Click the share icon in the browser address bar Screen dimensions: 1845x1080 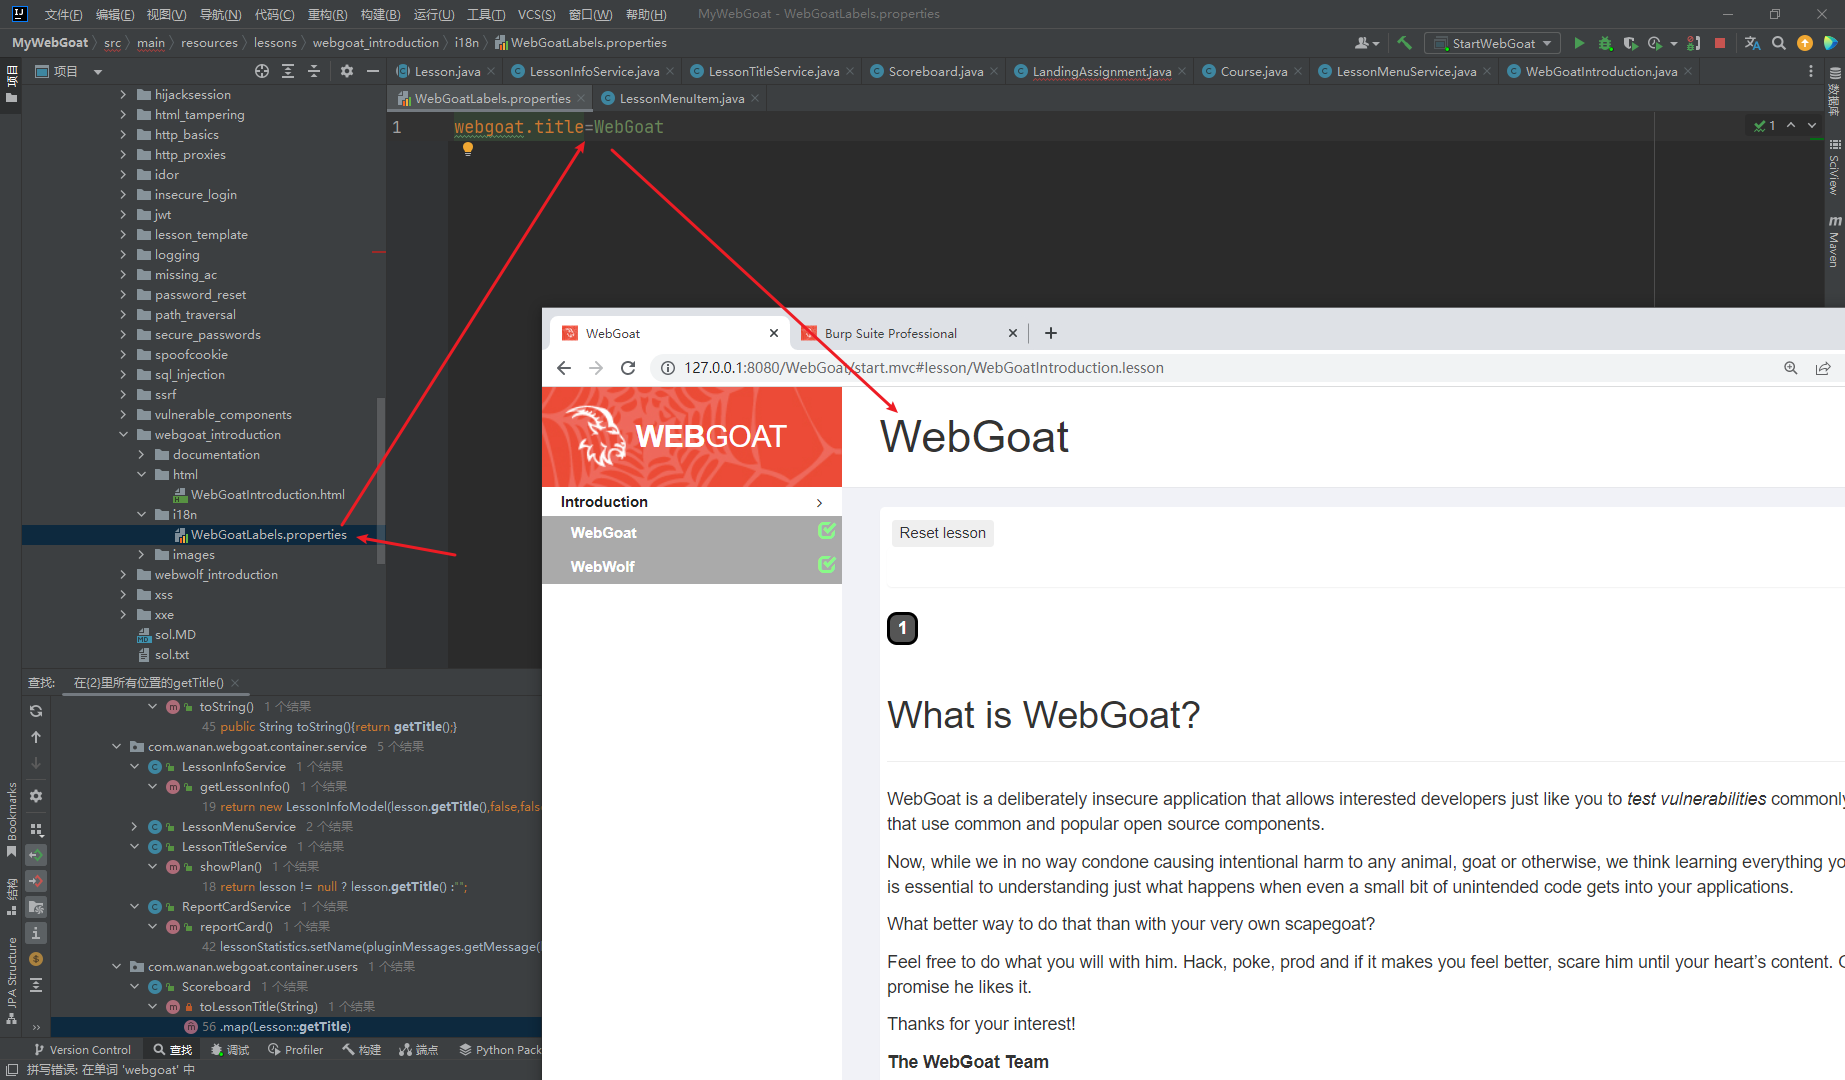click(x=1823, y=368)
